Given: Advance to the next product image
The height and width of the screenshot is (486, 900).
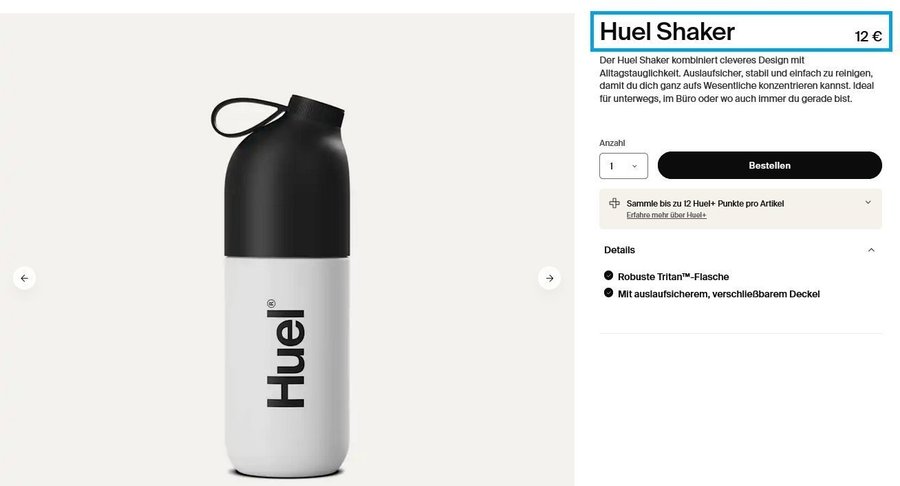Looking at the screenshot, I should pos(549,278).
